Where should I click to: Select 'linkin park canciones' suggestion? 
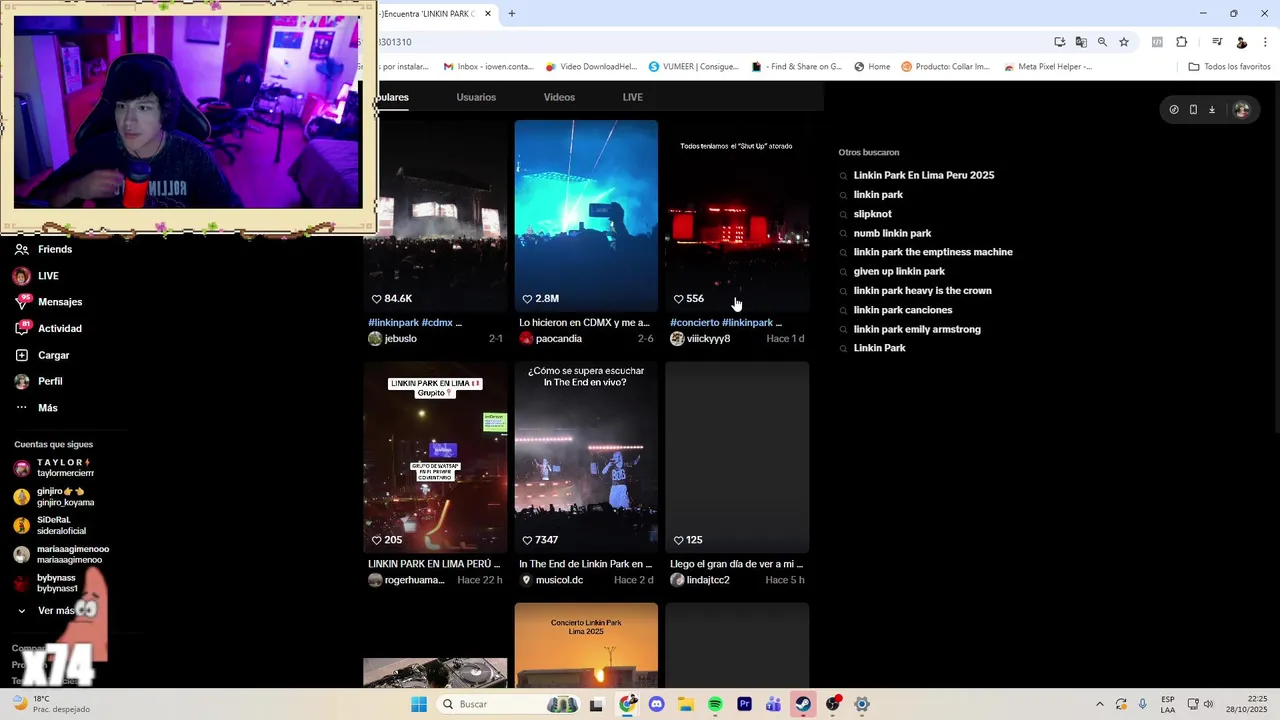coord(903,310)
